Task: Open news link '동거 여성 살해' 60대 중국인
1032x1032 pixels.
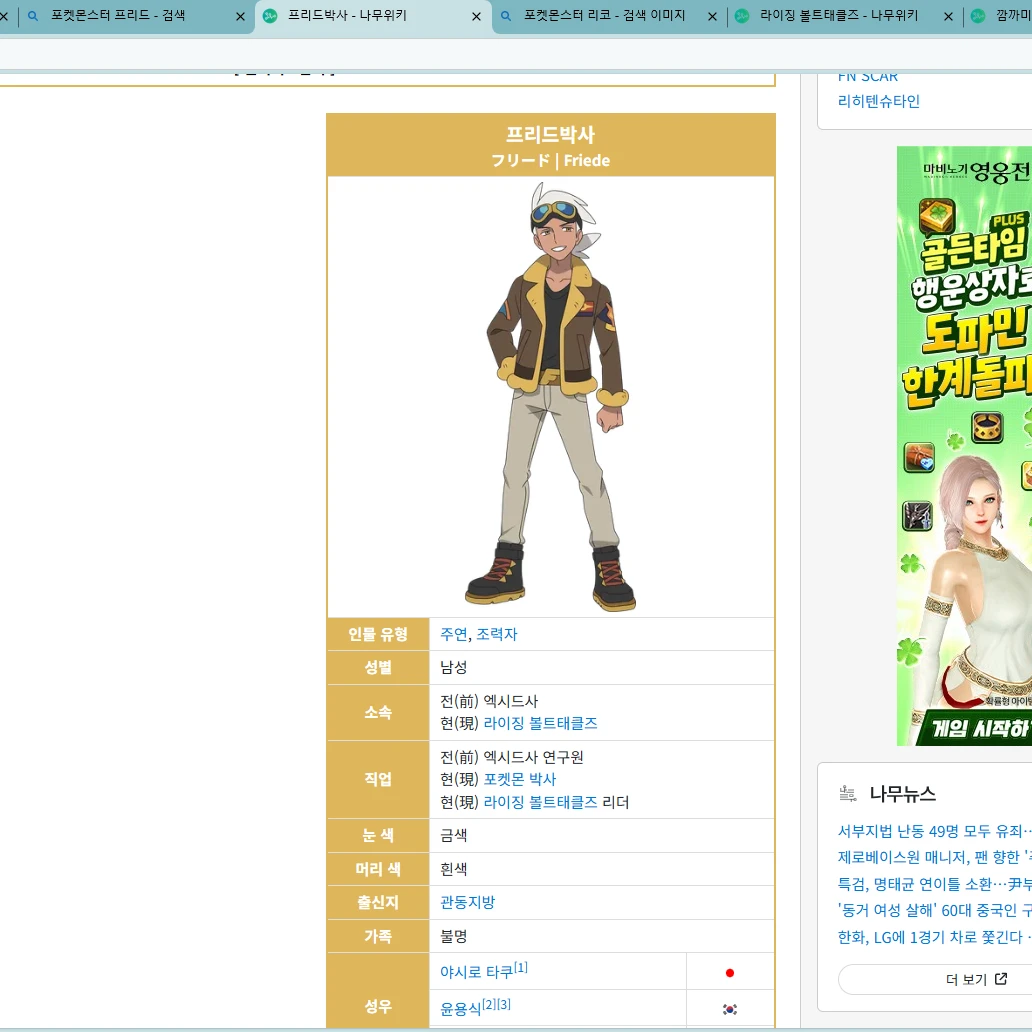Action: (x=935, y=910)
